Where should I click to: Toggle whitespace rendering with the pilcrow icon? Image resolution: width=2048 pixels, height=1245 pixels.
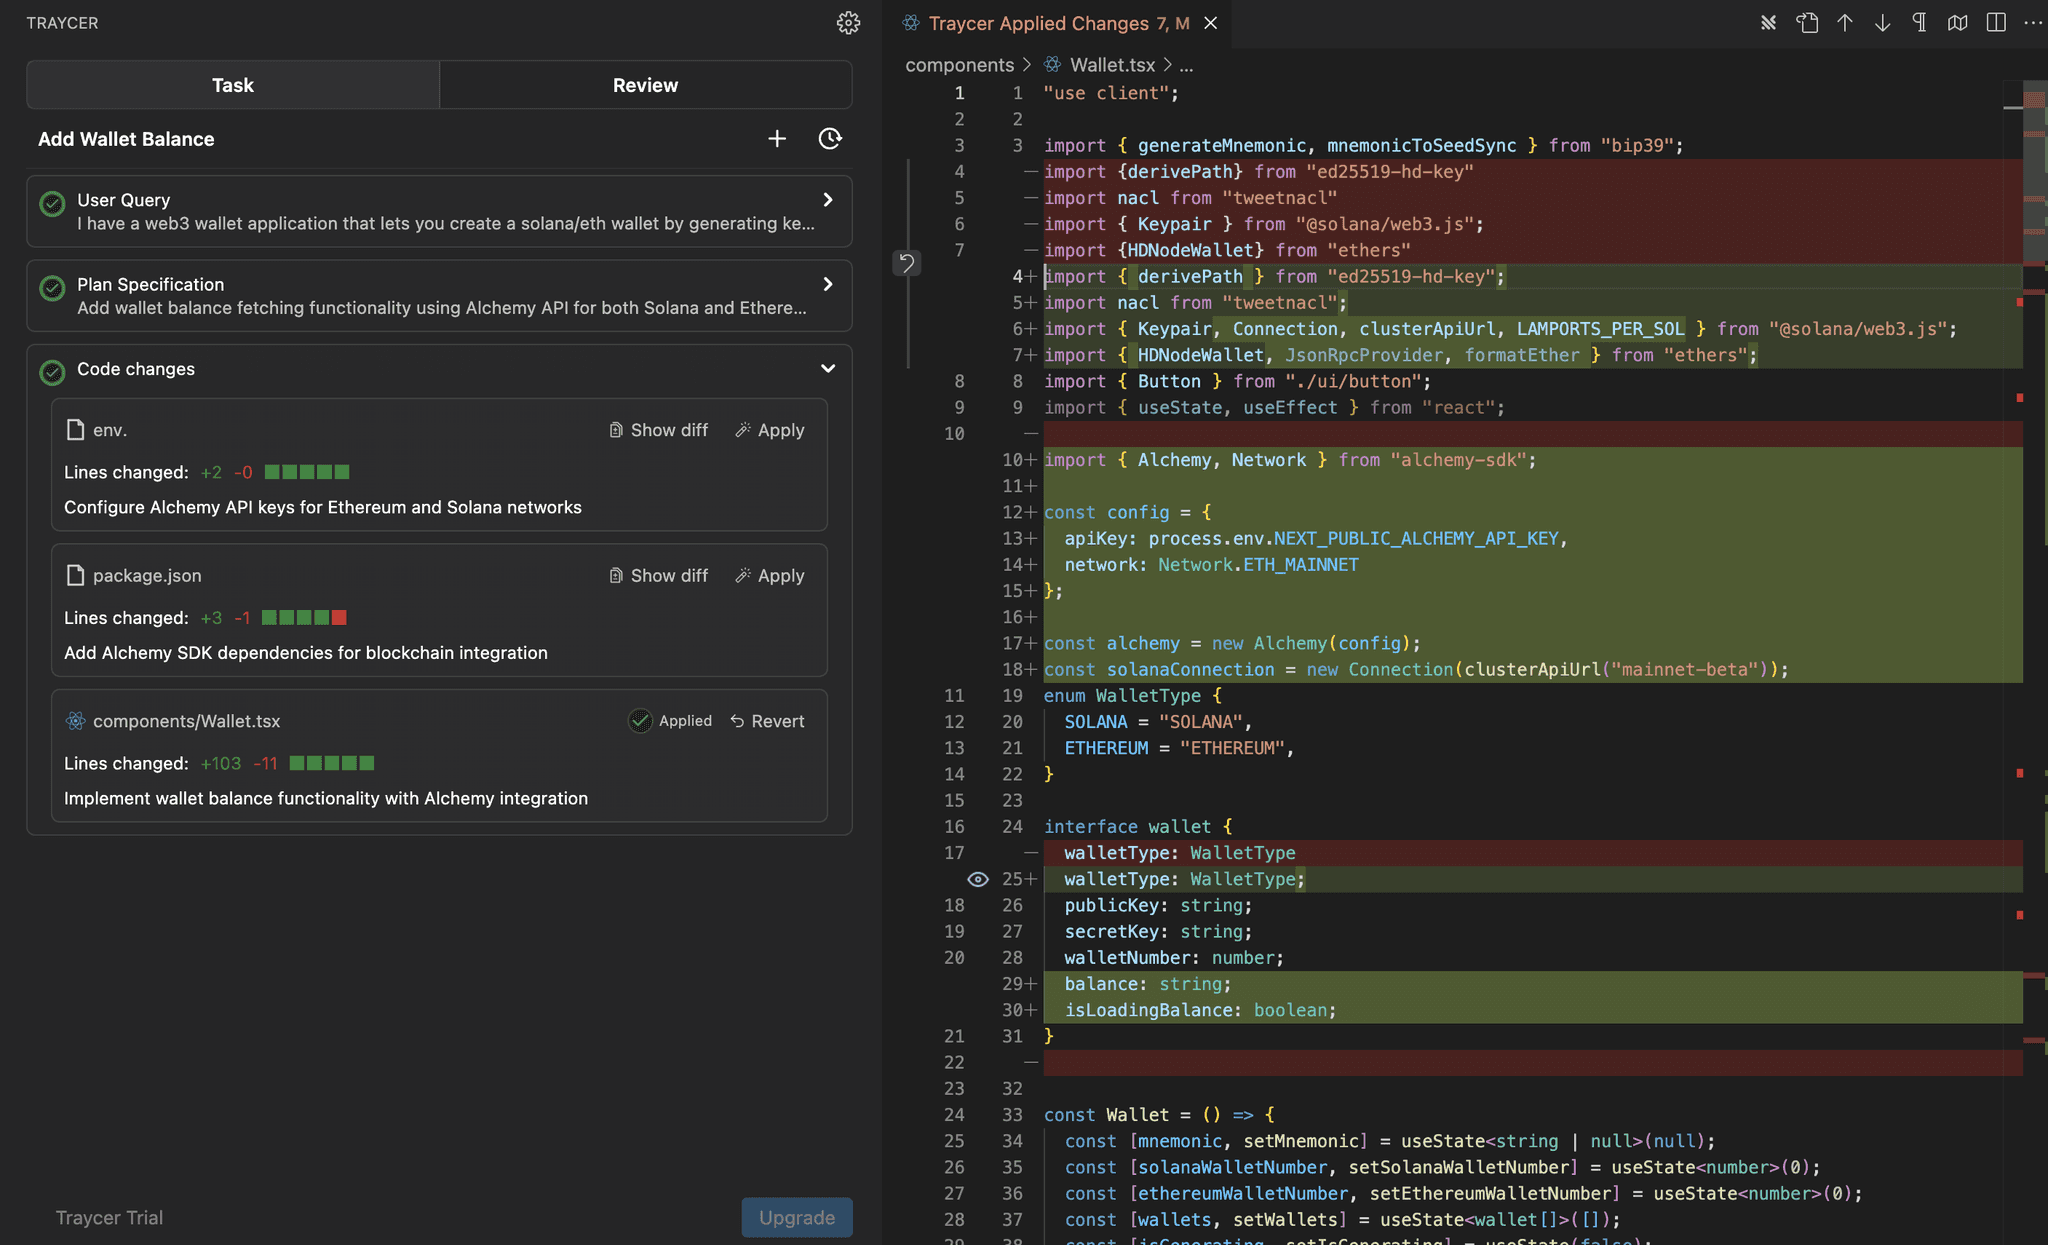pyautogui.click(x=1920, y=22)
